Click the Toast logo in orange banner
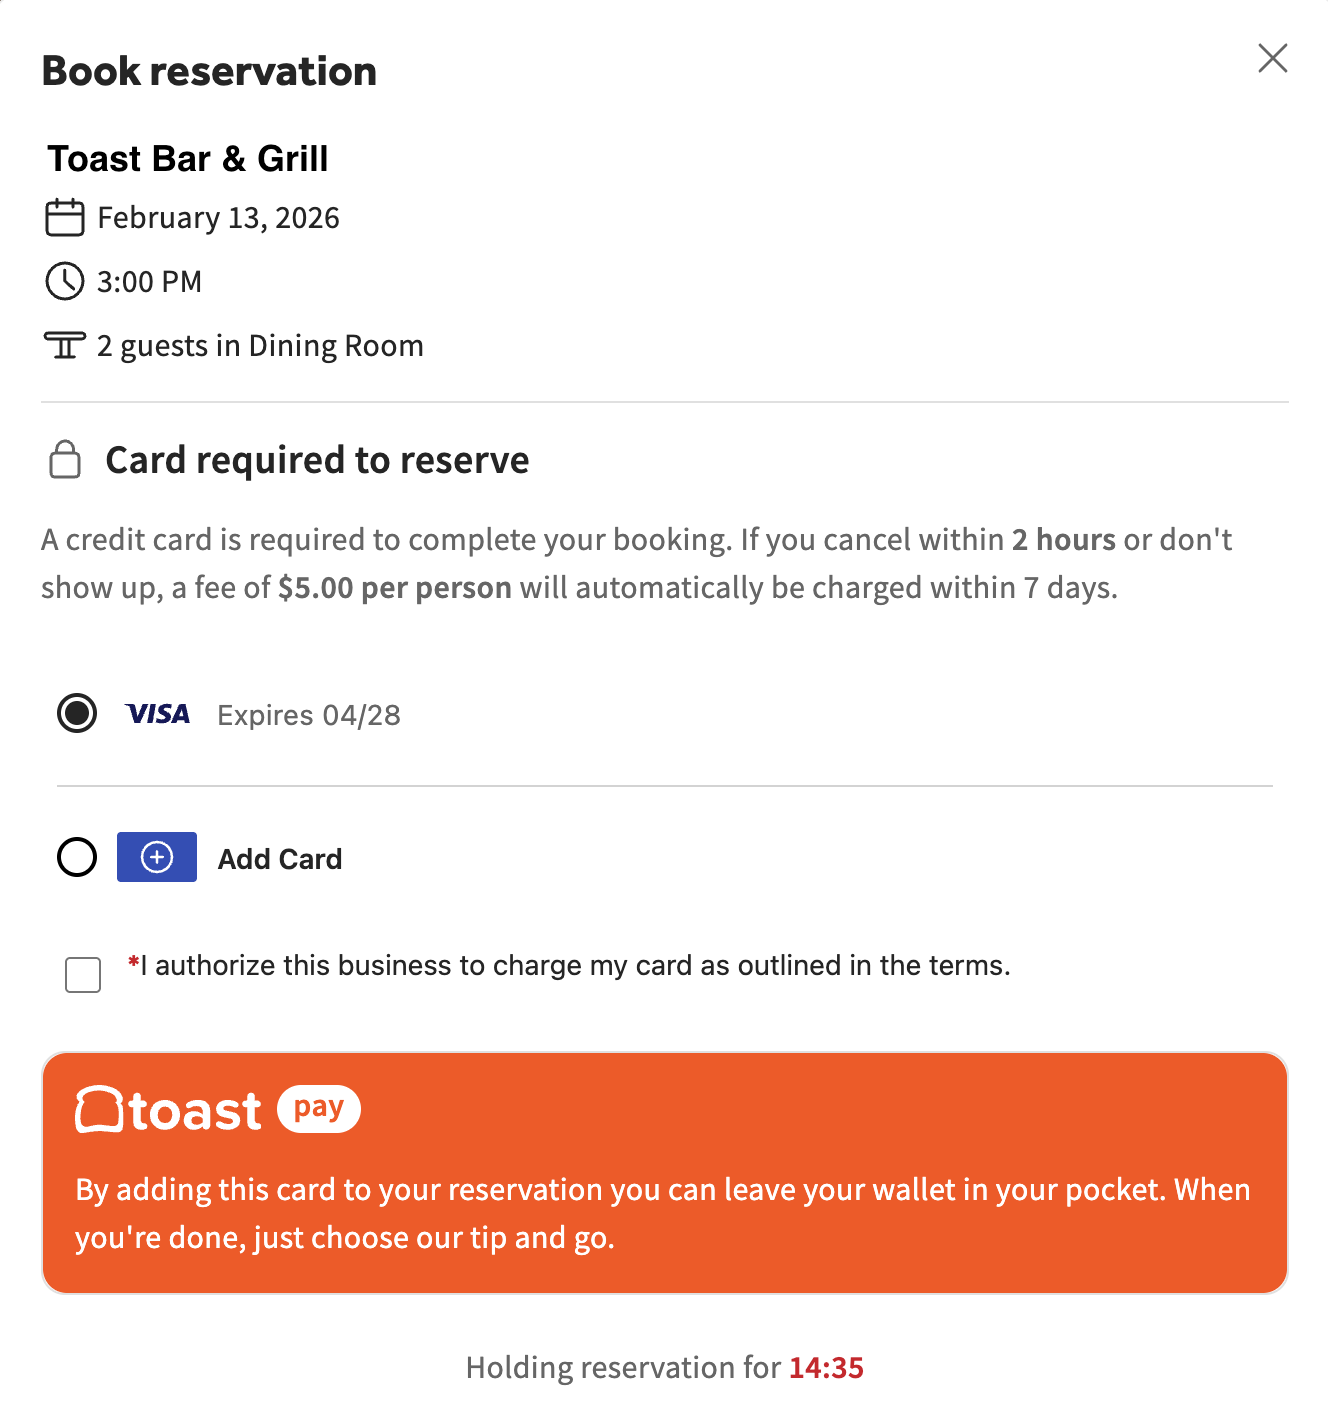The height and width of the screenshot is (1404, 1328). tap(168, 1110)
